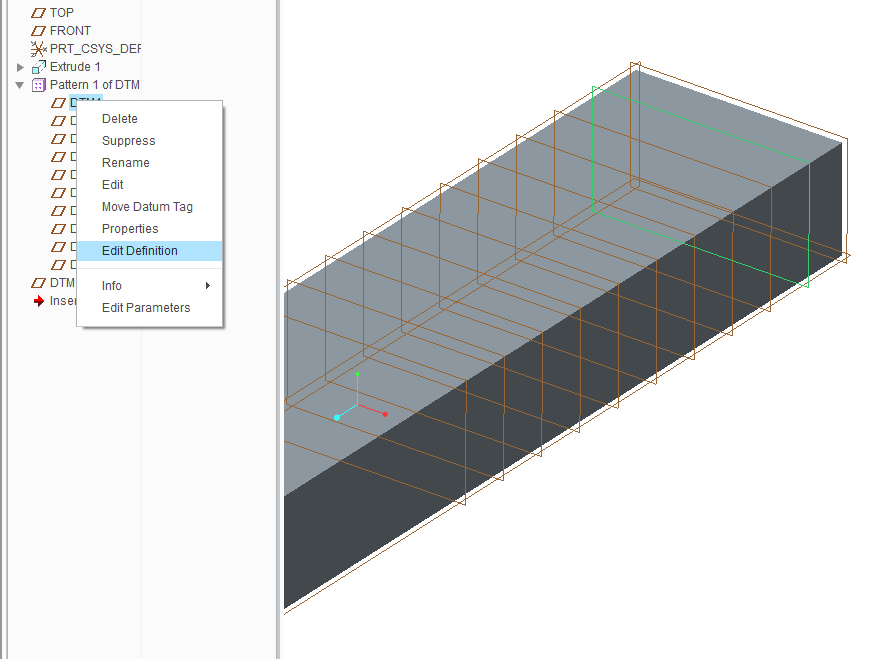
Task: Open the Info submenu arrow
Action: 208,286
